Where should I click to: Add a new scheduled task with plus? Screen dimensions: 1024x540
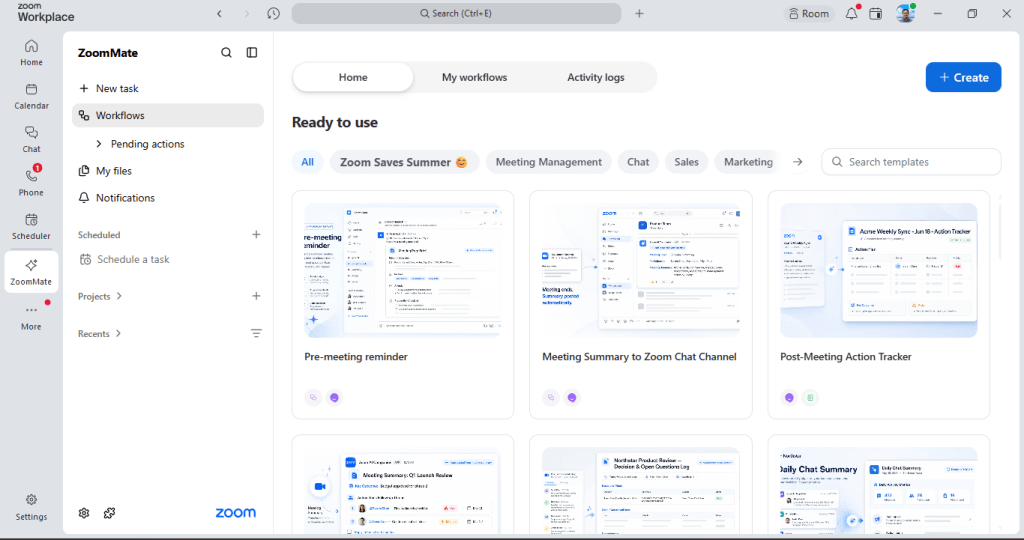pos(256,234)
